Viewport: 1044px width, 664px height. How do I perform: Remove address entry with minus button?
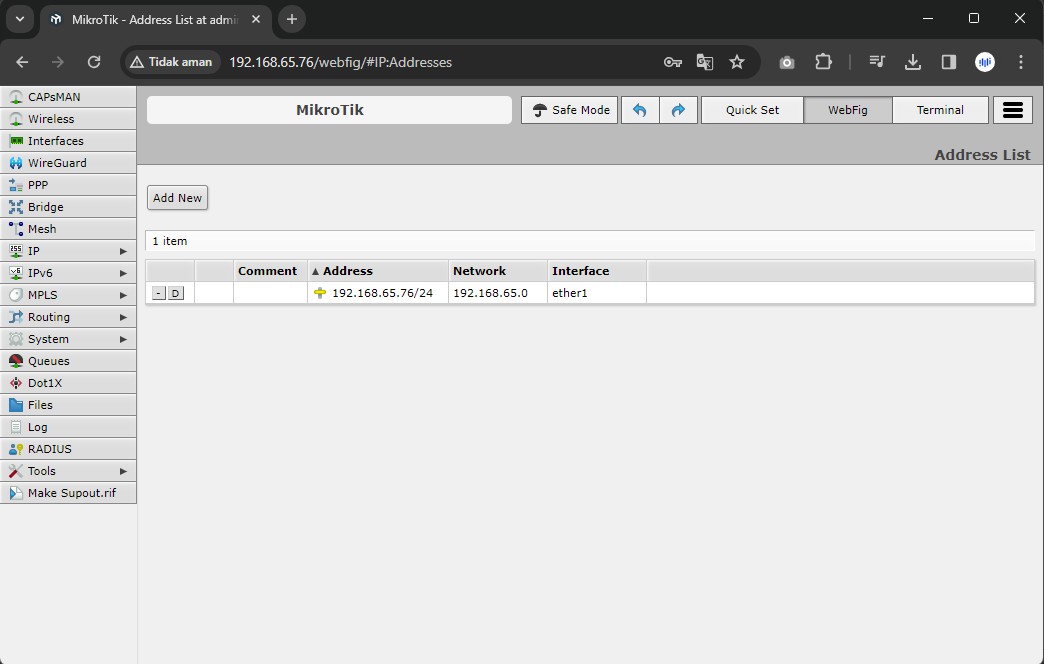click(159, 293)
